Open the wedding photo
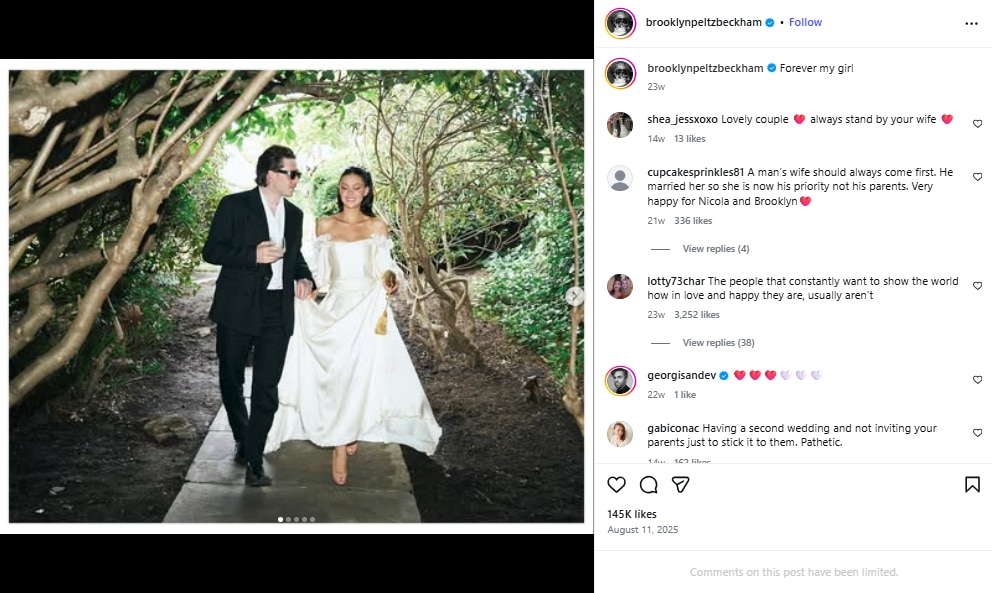992x593 pixels. (296, 296)
